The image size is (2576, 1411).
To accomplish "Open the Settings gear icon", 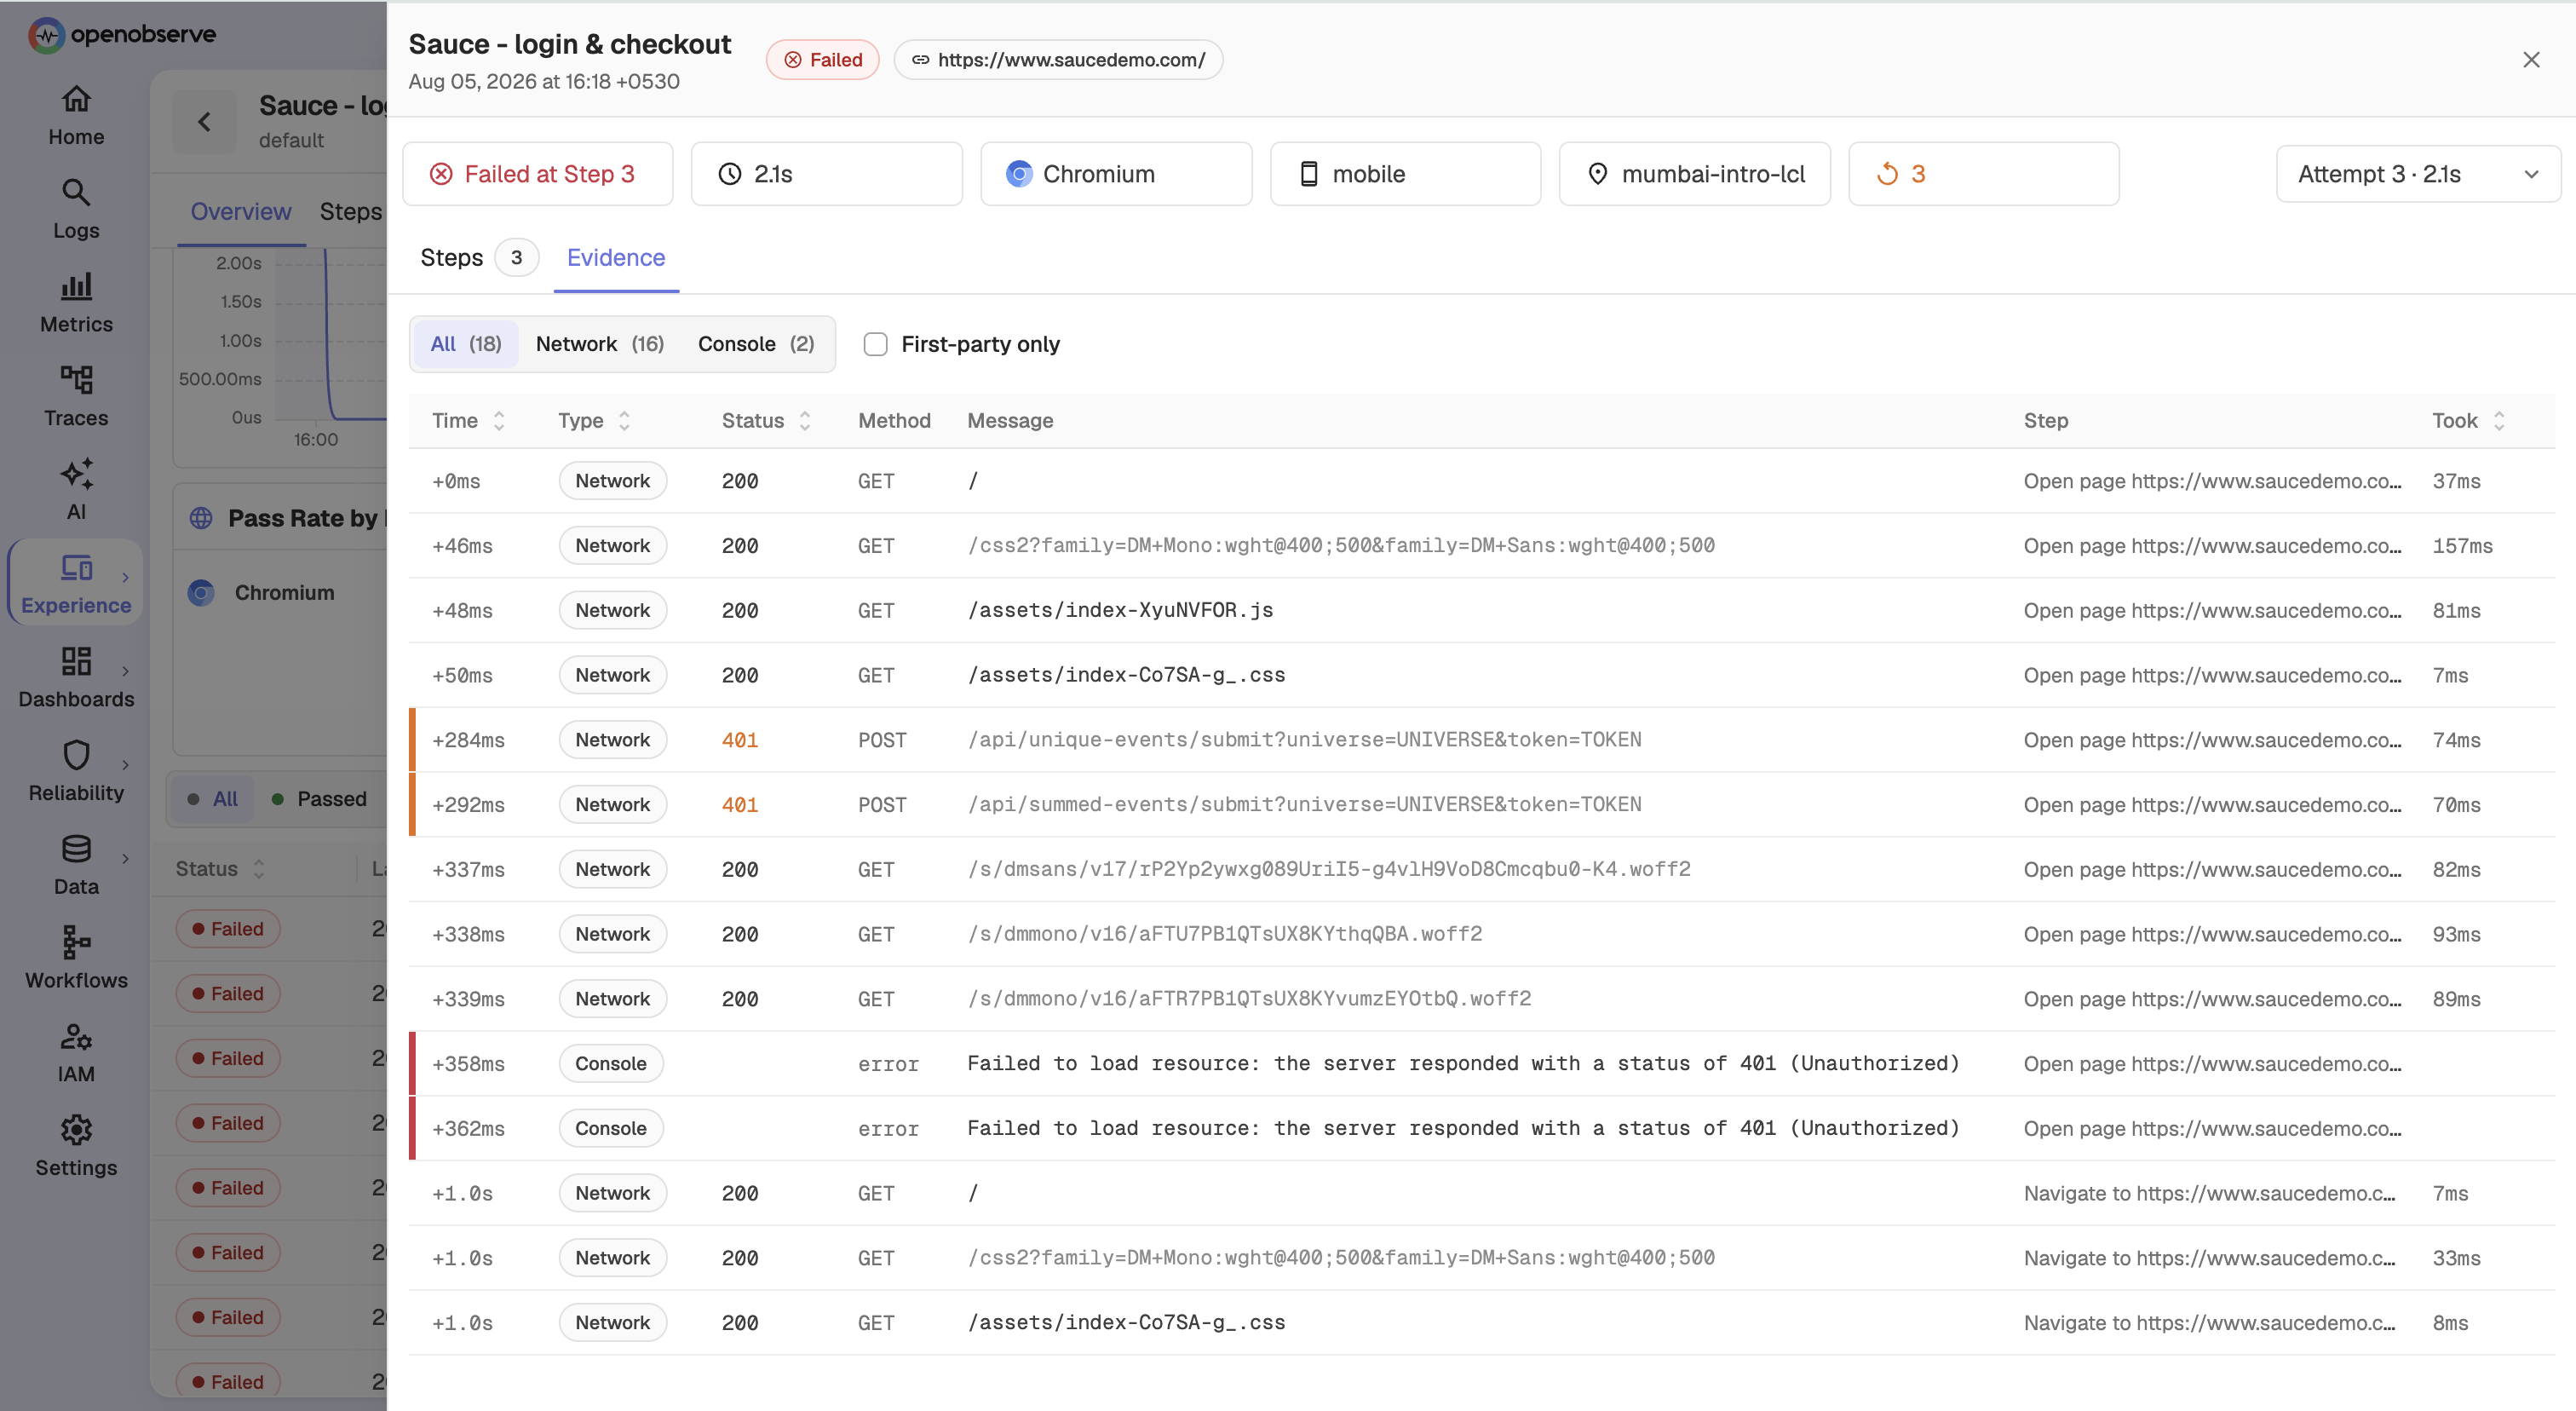I will point(76,1130).
